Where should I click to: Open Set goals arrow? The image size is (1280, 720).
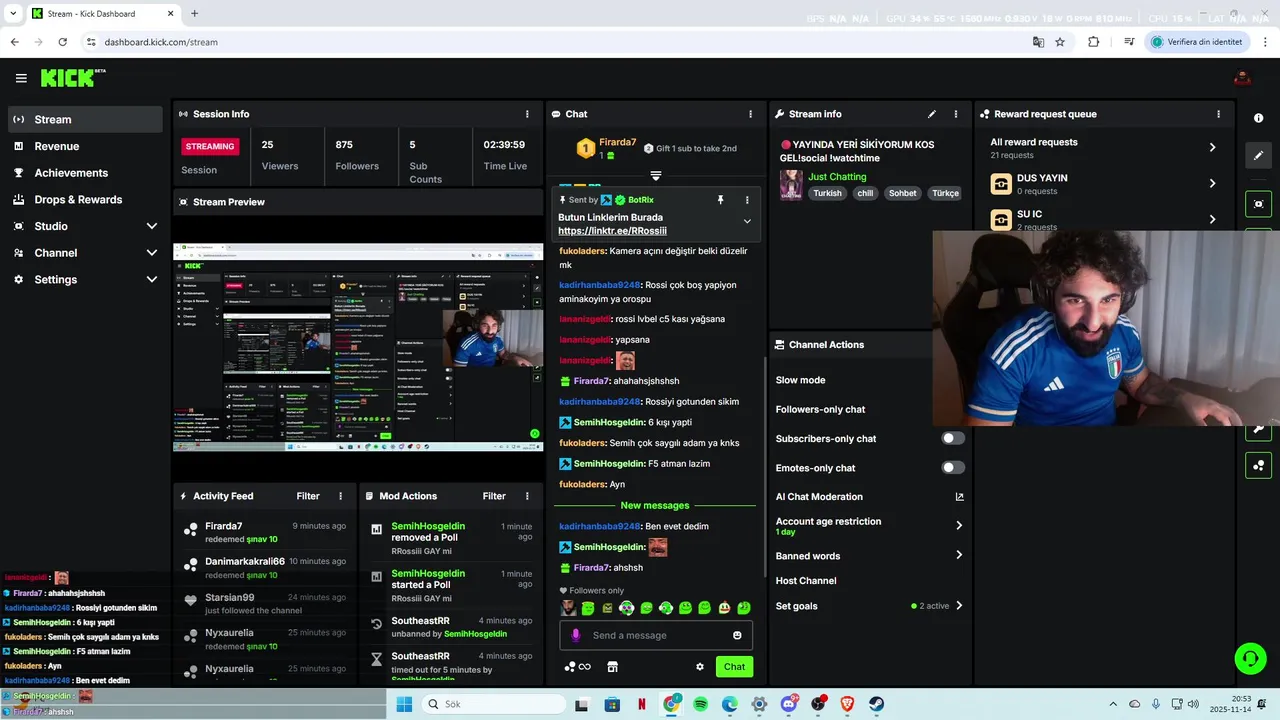point(959,605)
